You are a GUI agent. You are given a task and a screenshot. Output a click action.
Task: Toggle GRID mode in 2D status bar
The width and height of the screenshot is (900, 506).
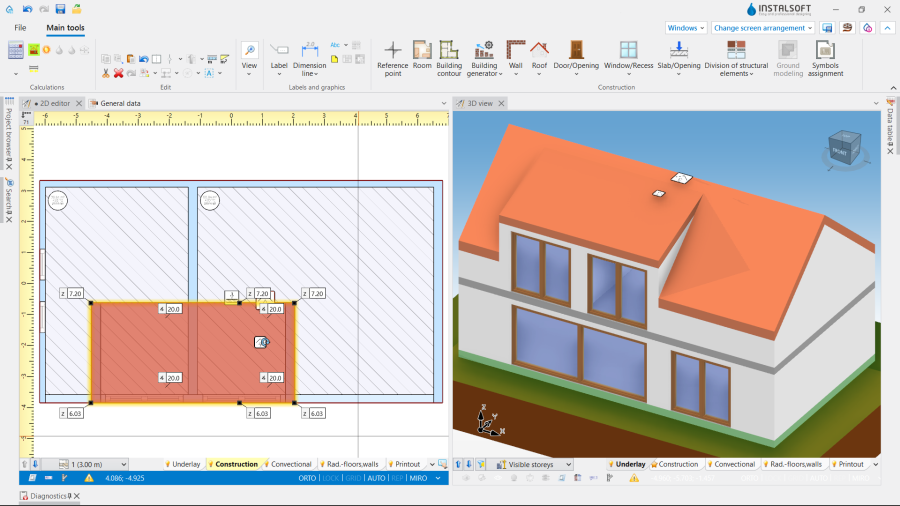353,478
